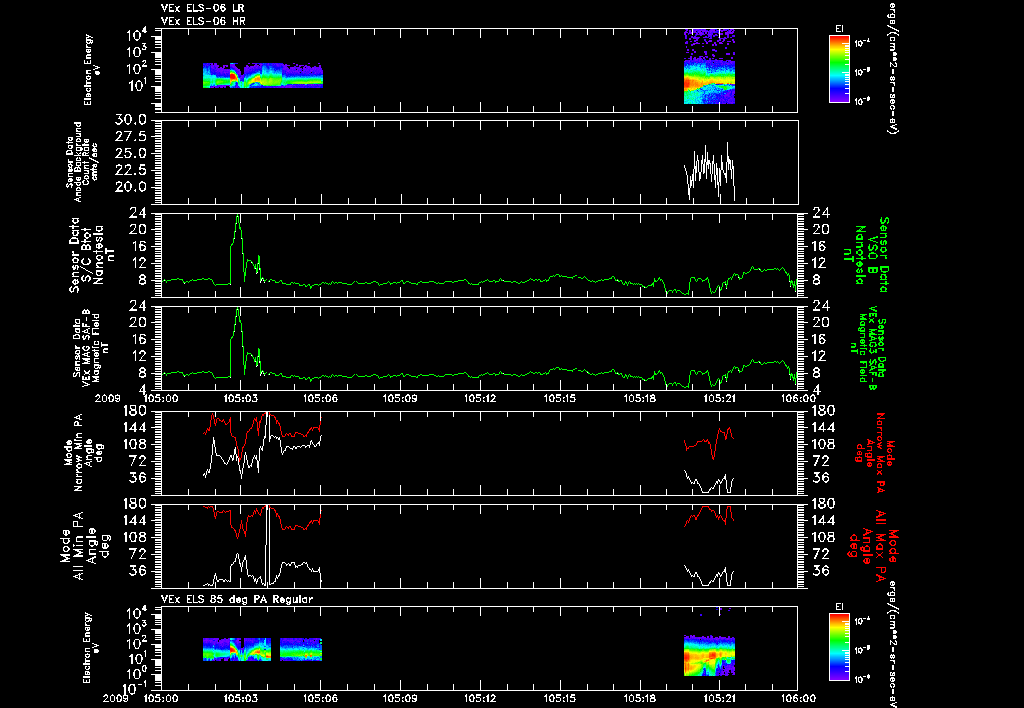1024x708 pixels.
Task: Click the VEx ELS-06 LR title label
Action: click(202, 8)
